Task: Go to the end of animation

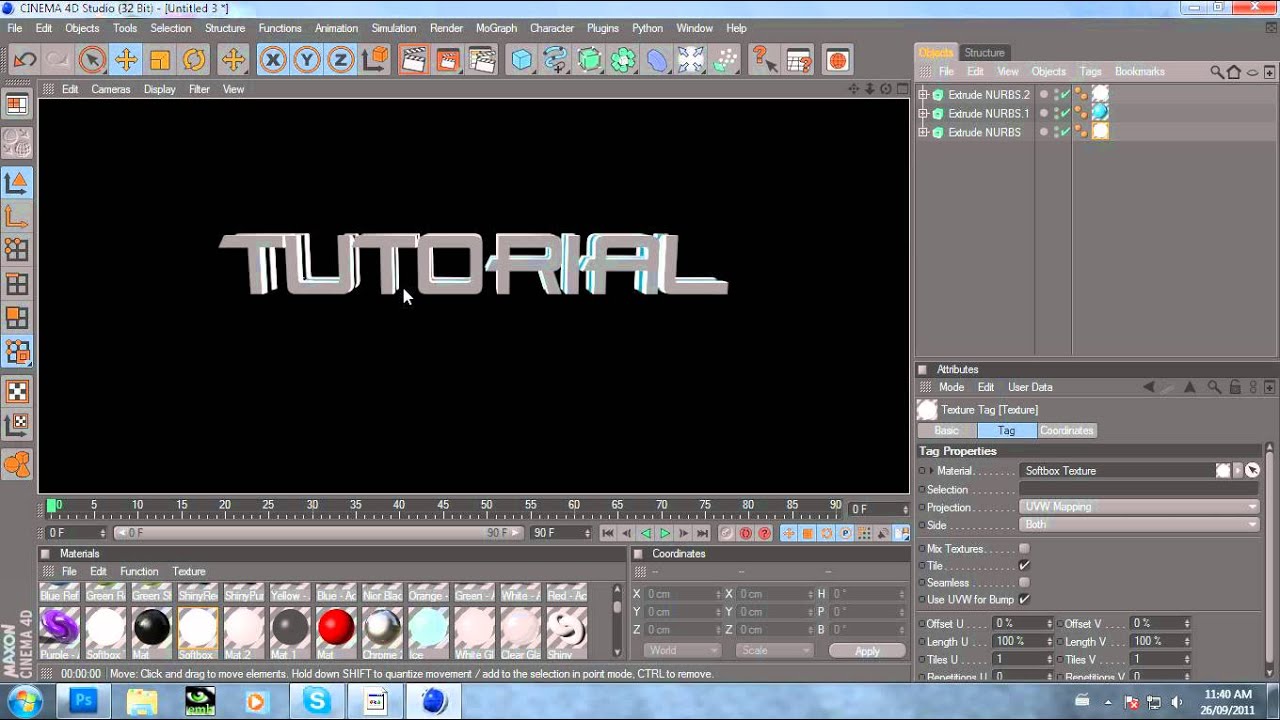Action: click(702, 534)
